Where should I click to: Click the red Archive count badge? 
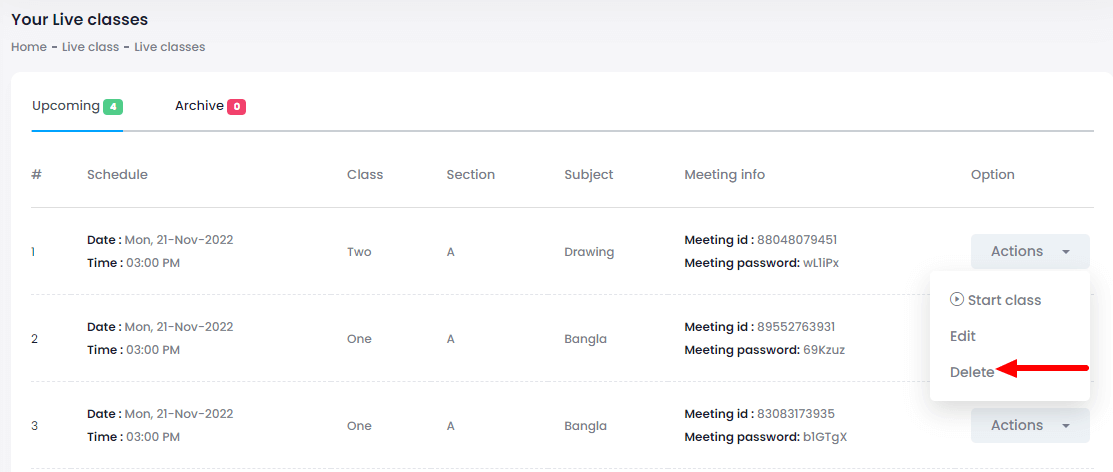[237, 107]
